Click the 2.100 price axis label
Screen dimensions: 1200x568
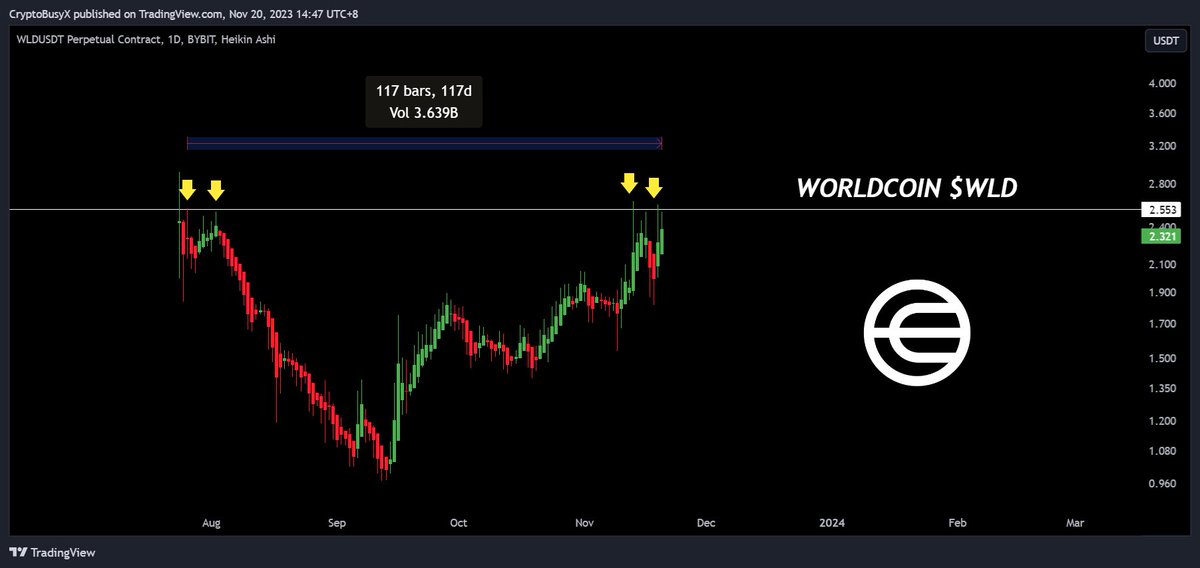point(1162,264)
